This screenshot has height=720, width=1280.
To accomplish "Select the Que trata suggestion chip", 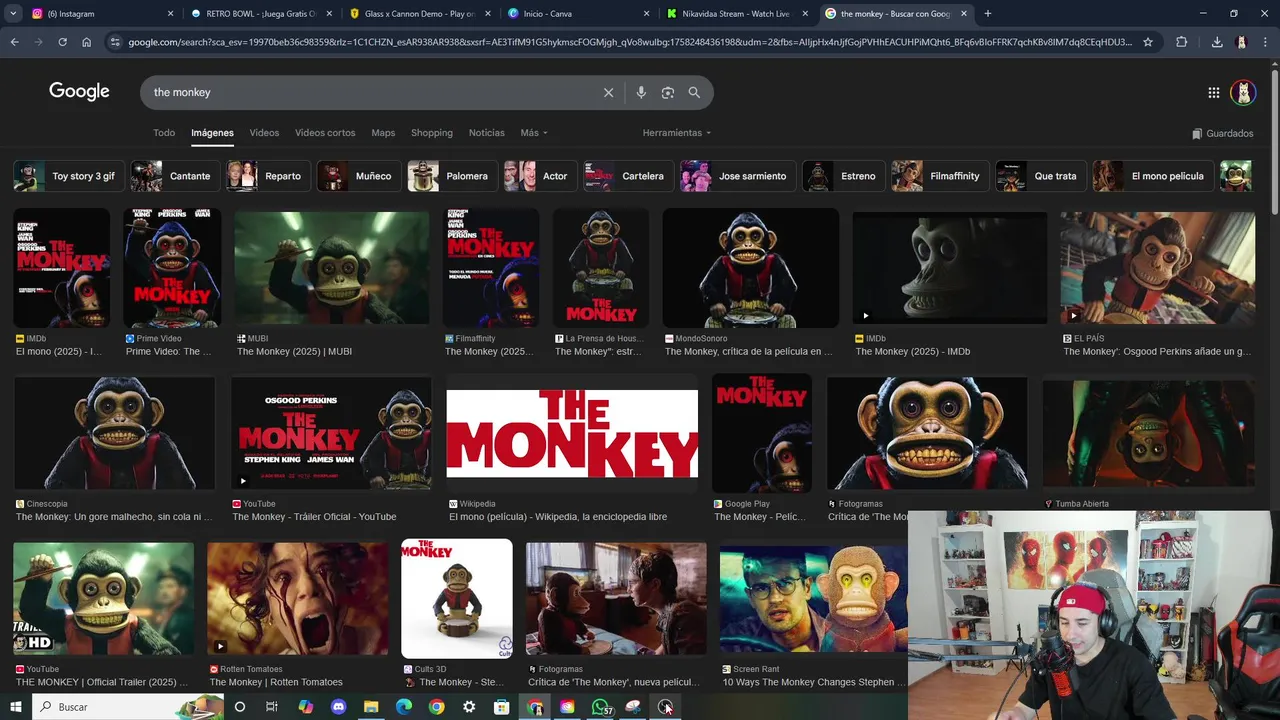I will 1041,176.
